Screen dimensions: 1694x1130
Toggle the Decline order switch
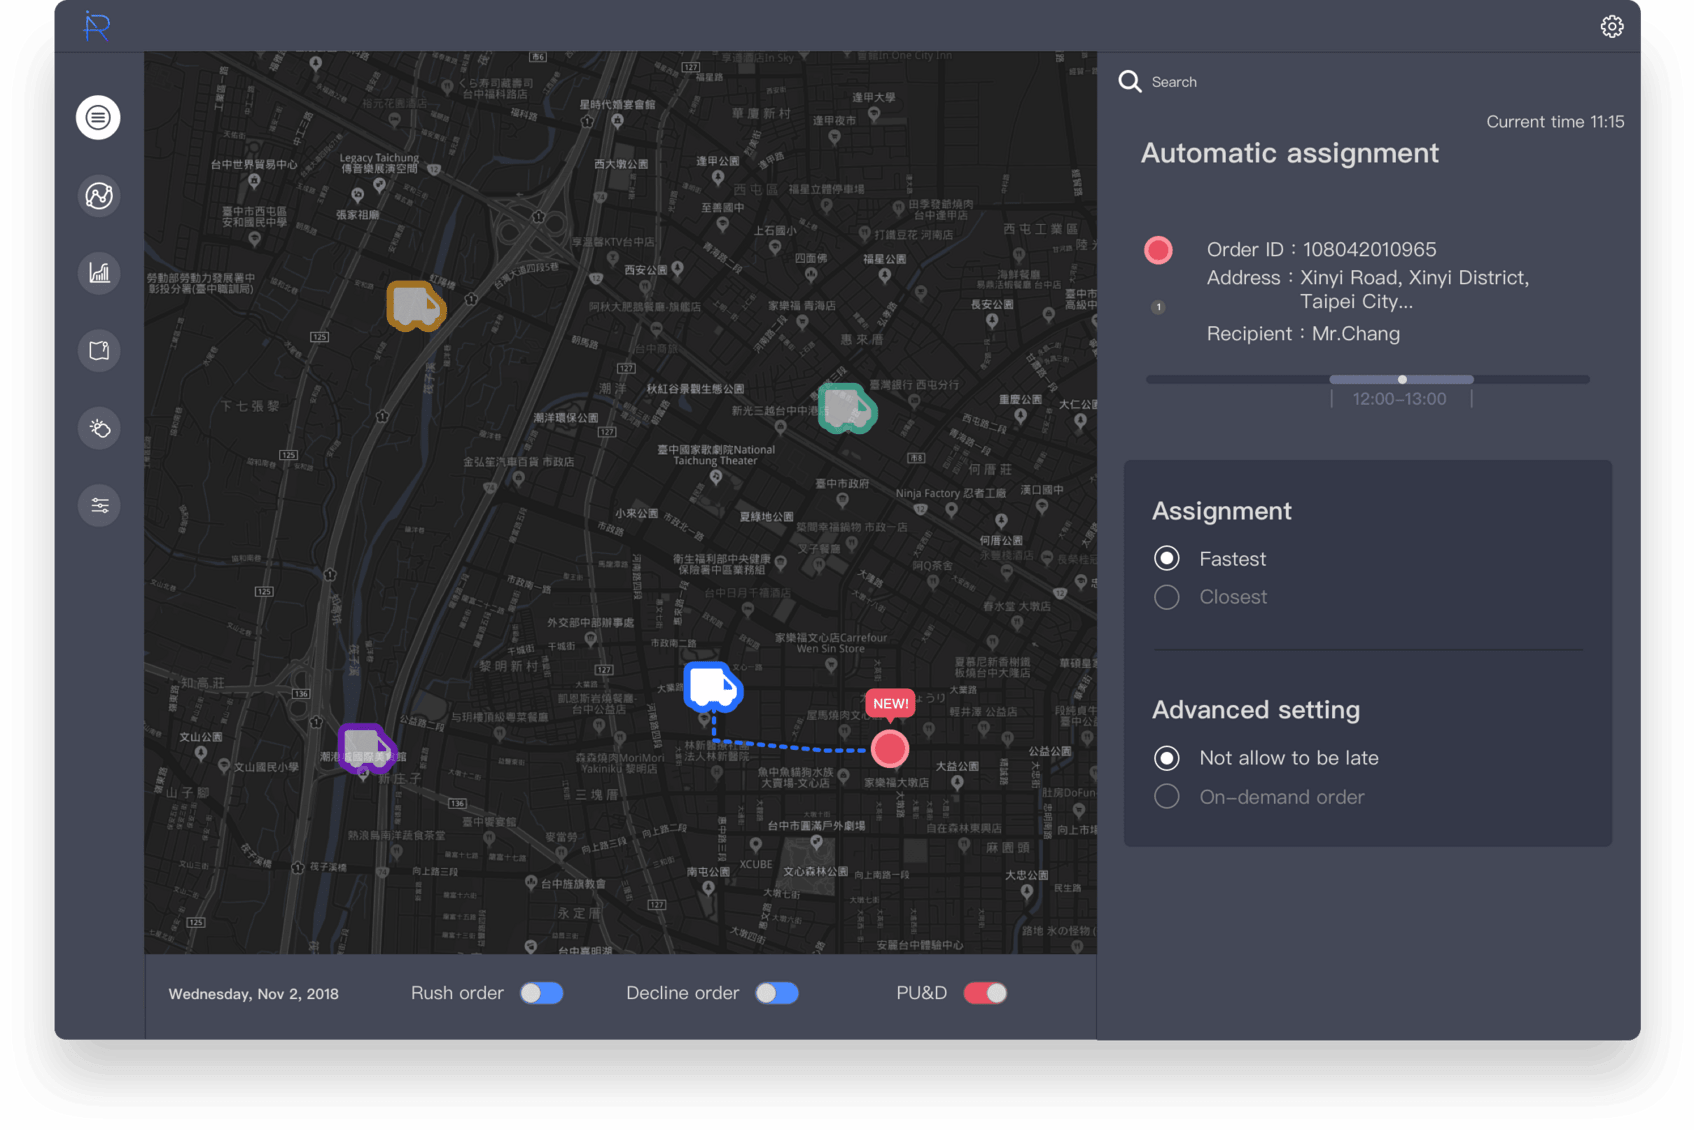point(776,993)
